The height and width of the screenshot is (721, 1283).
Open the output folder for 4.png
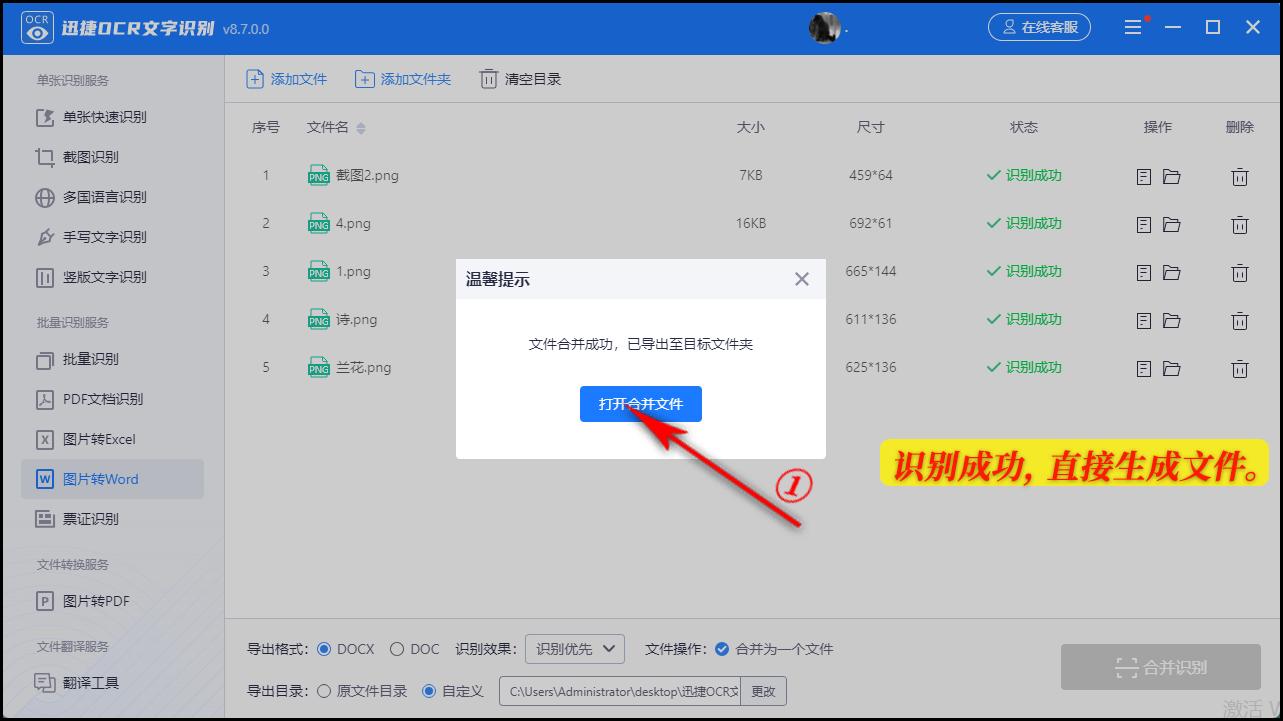click(1171, 224)
